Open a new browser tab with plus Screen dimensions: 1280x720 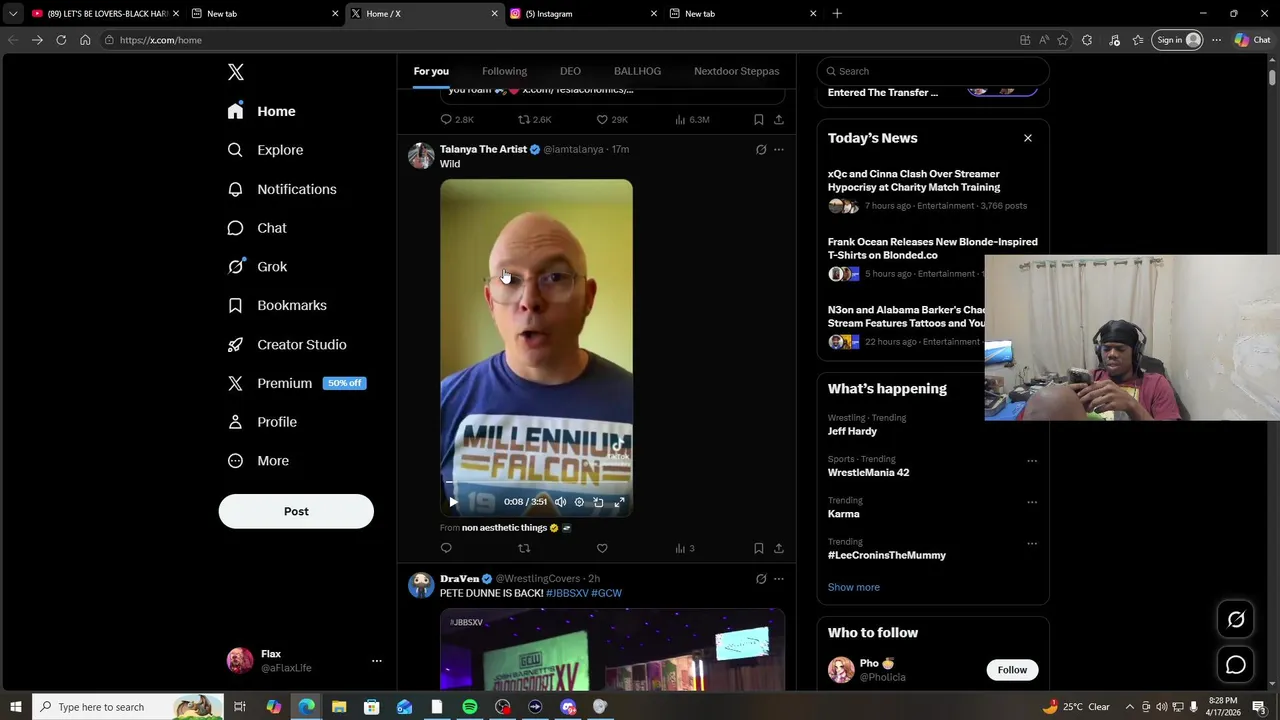pyautogui.click(x=837, y=13)
